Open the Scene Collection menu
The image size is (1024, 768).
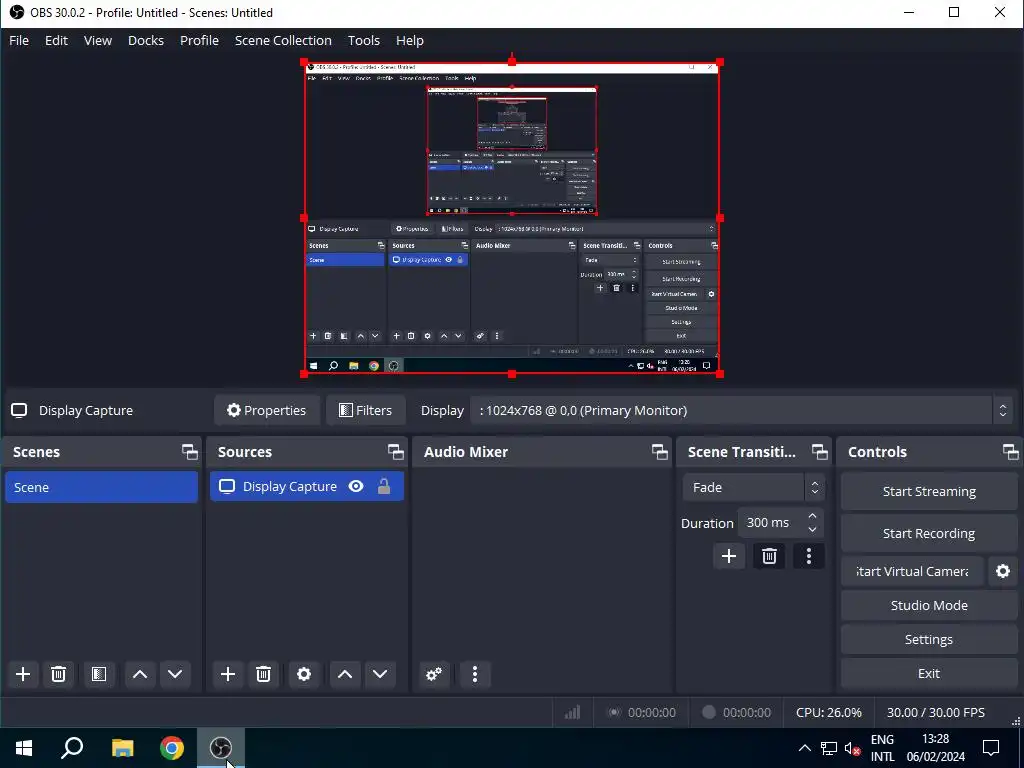[x=283, y=40]
